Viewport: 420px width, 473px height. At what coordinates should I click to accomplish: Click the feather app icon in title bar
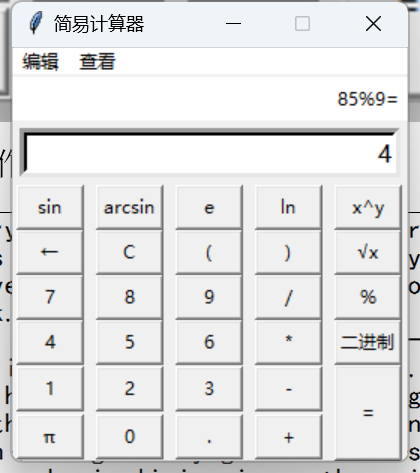click(36, 23)
